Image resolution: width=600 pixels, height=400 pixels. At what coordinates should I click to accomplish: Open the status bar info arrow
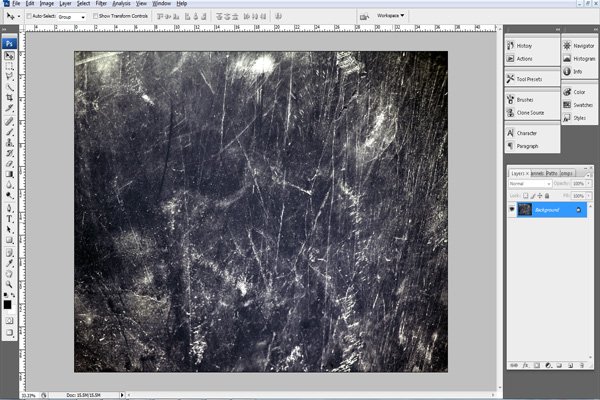pos(122,395)
